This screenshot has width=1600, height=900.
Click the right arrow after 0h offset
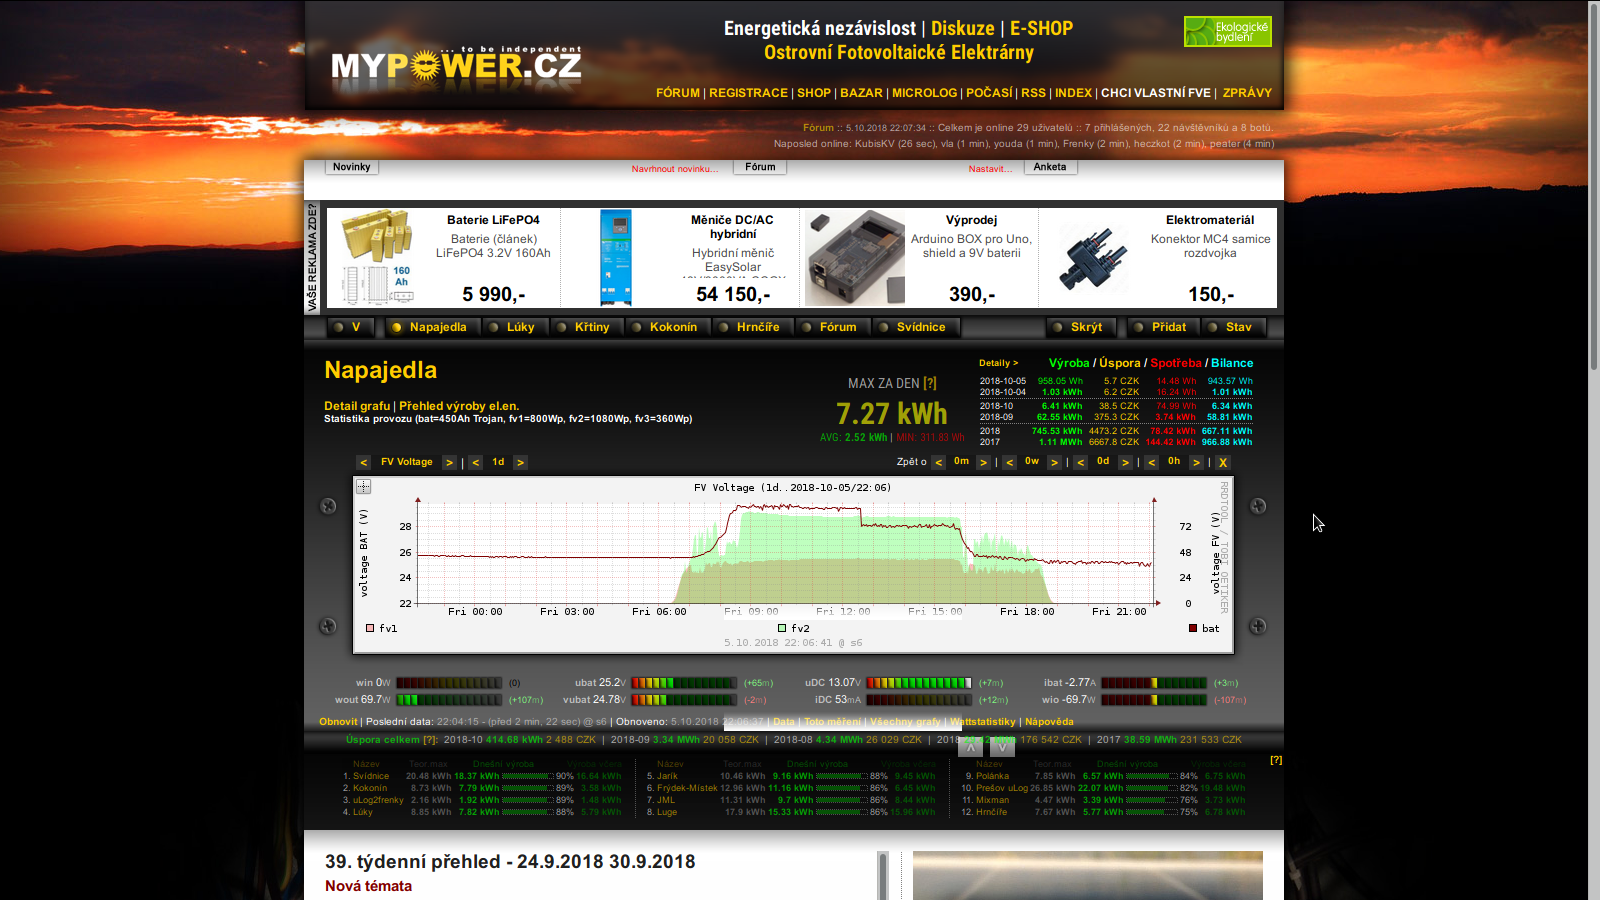click(1196, 462)
